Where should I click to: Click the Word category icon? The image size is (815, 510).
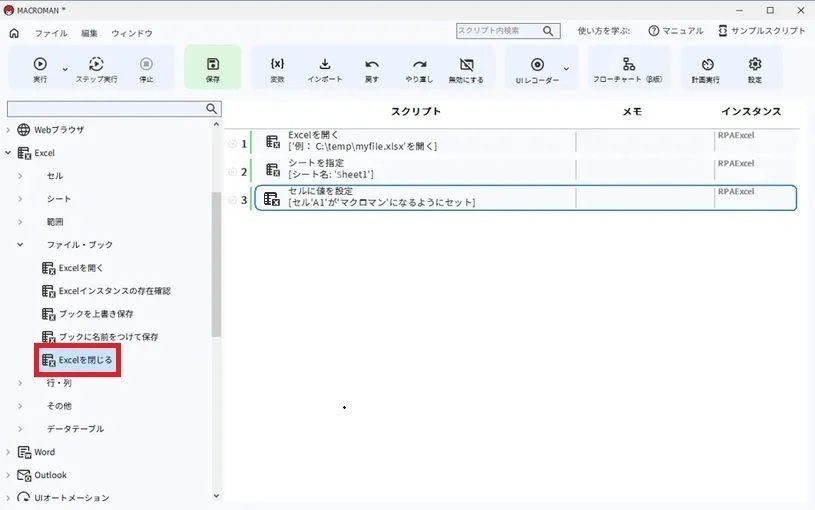(24, 452)
